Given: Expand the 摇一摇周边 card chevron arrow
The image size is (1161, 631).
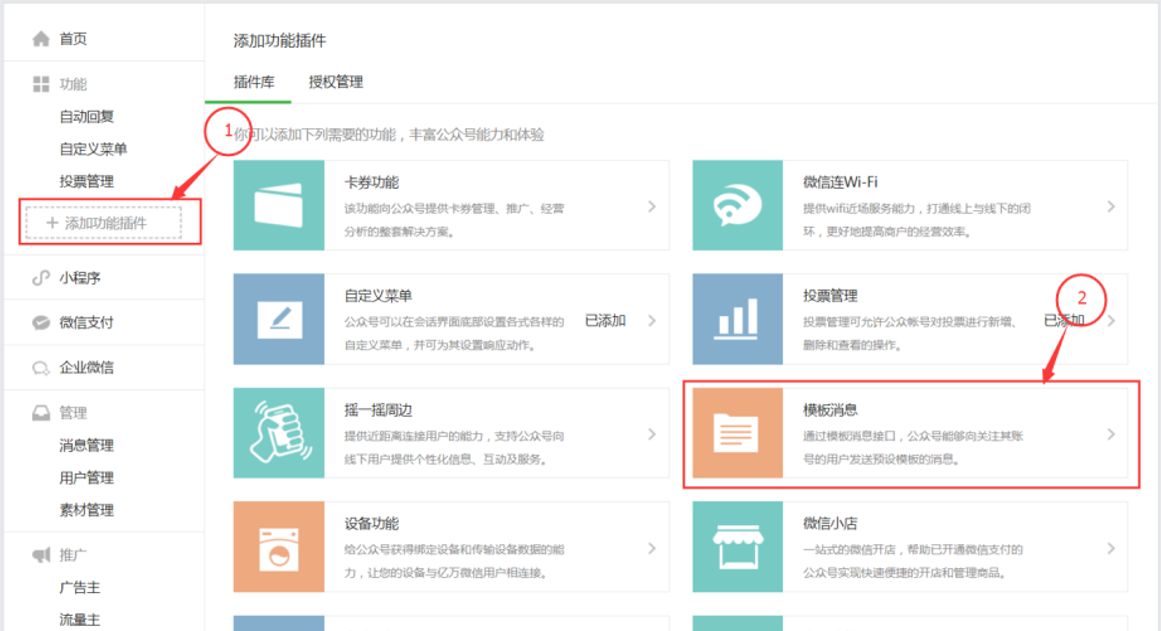Looking at the screenshot, I should (652, 434).
